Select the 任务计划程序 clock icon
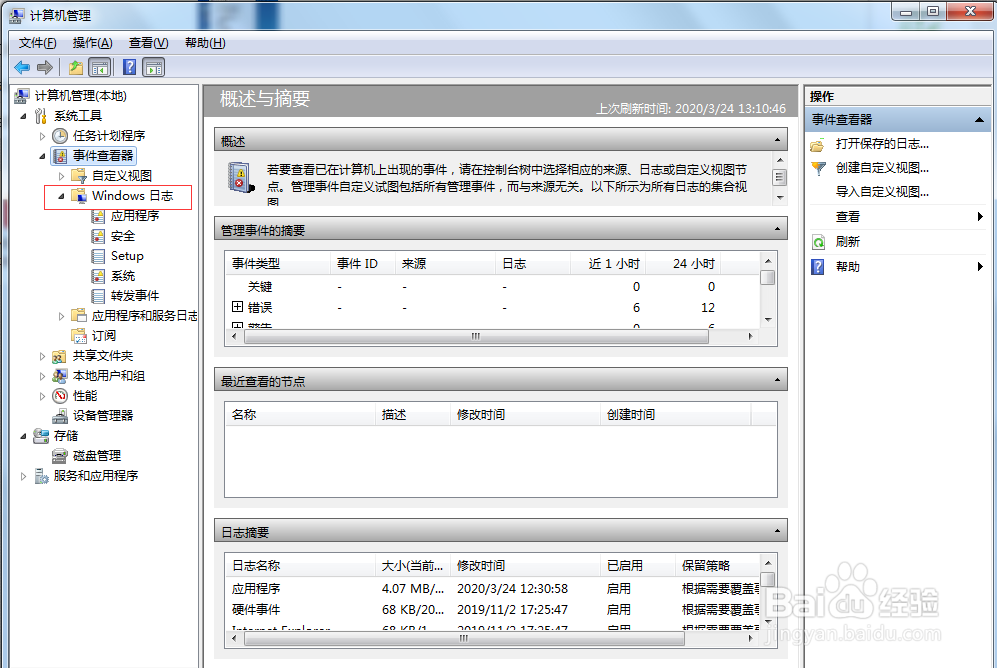This screenshot has width=997, height=668. [60, 135]
